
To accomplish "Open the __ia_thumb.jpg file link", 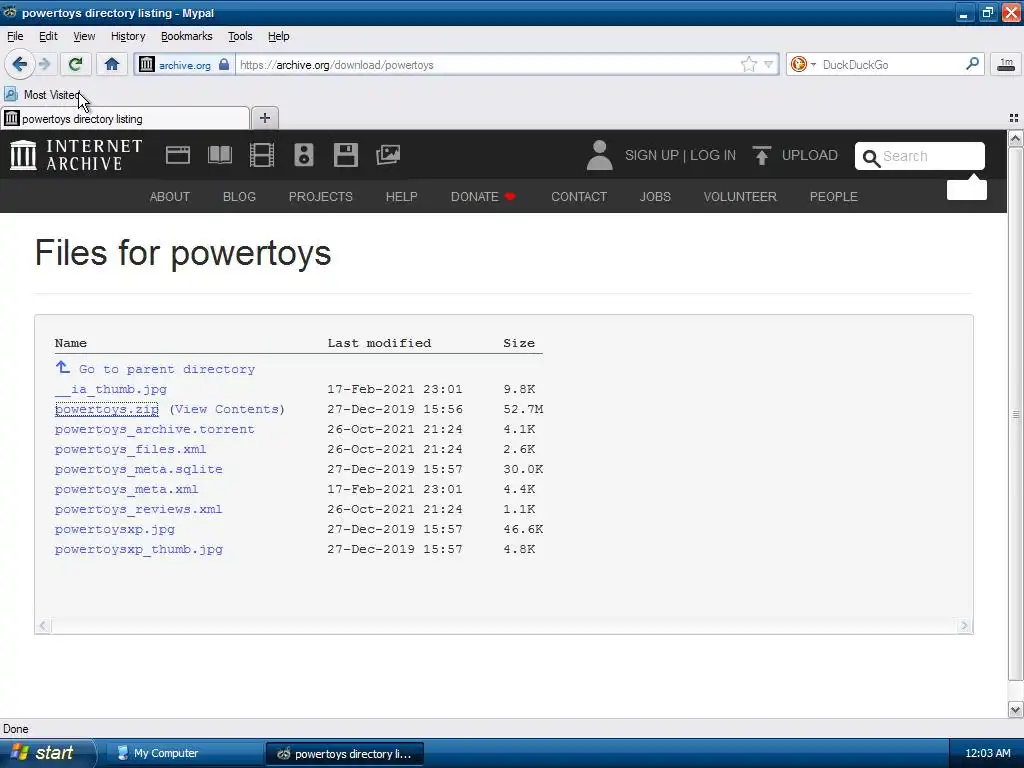I will (110, 389).
